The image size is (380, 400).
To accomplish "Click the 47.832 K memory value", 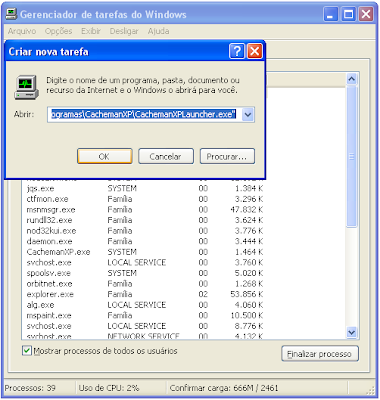I will tap(247, 210).
